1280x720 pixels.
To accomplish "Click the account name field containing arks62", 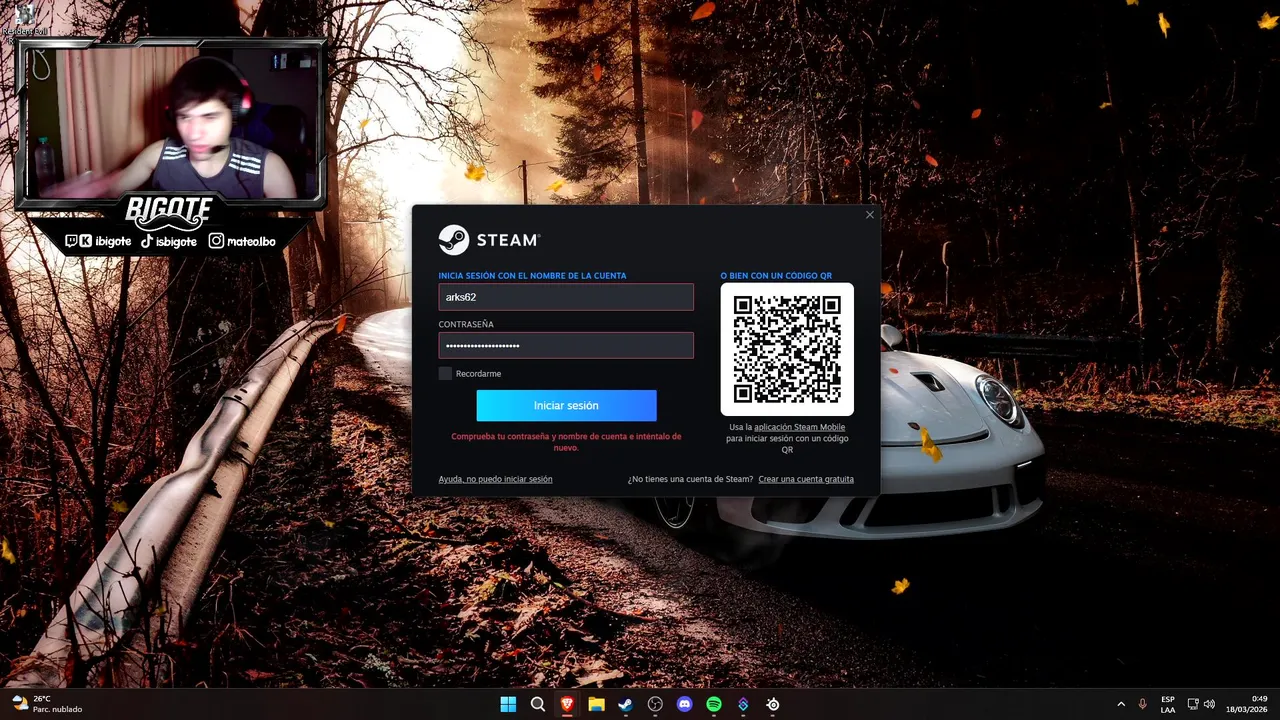I will pyautogui.click(x=566, y=297).
